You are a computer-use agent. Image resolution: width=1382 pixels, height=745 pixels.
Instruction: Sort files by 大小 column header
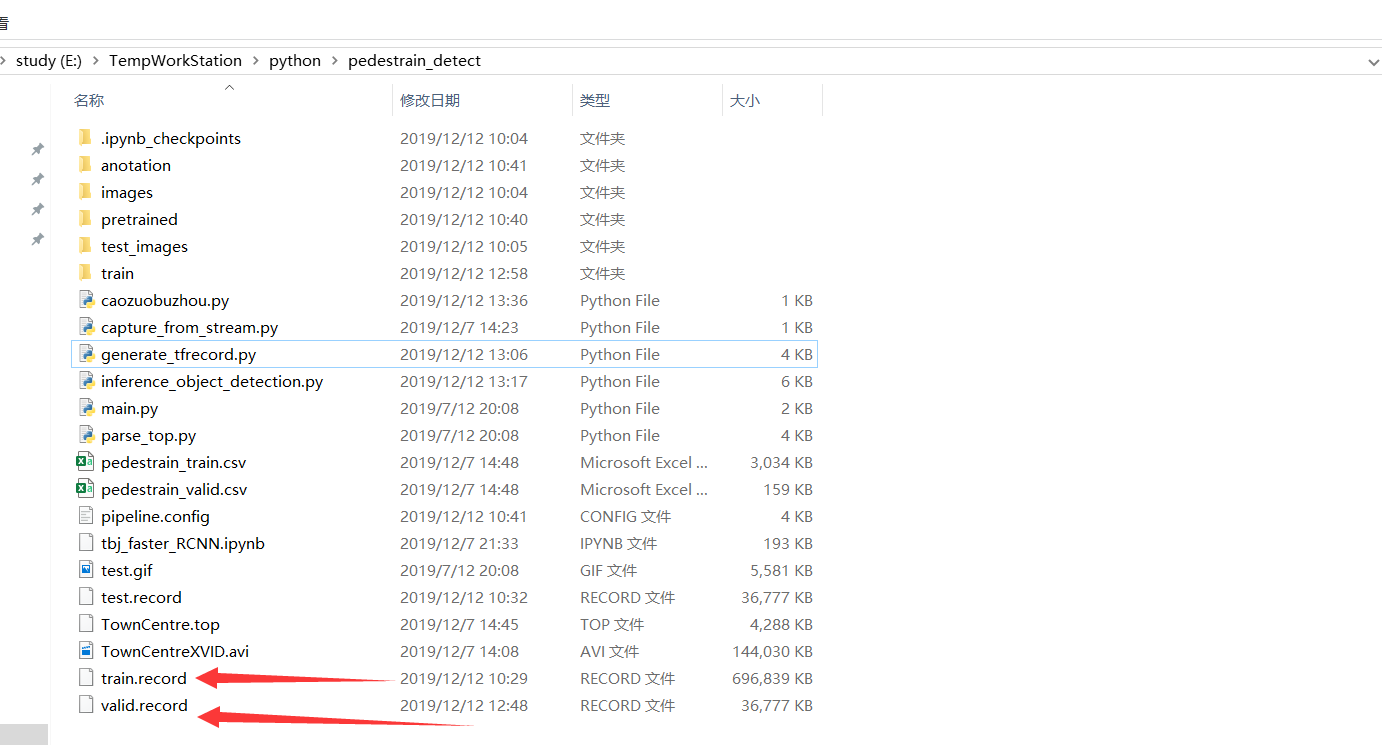click(x=745, y=100)
